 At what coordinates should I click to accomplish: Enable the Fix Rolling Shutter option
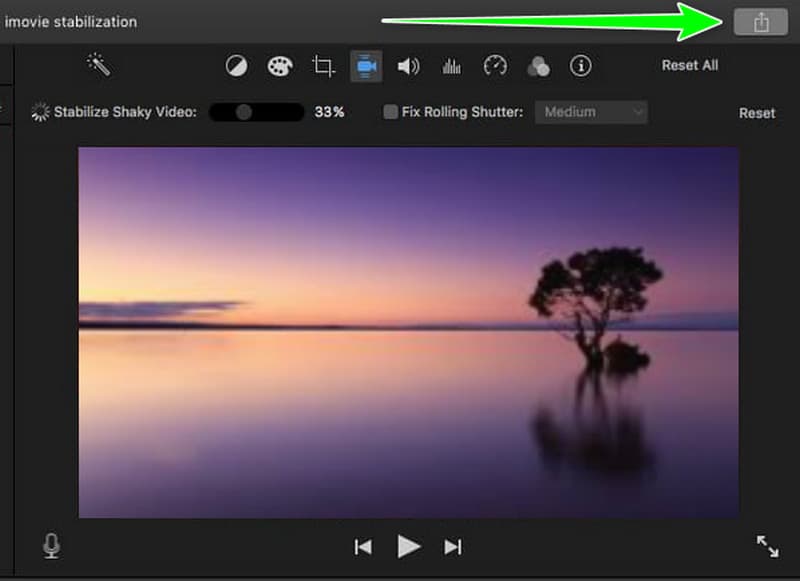tap(390, 112)
